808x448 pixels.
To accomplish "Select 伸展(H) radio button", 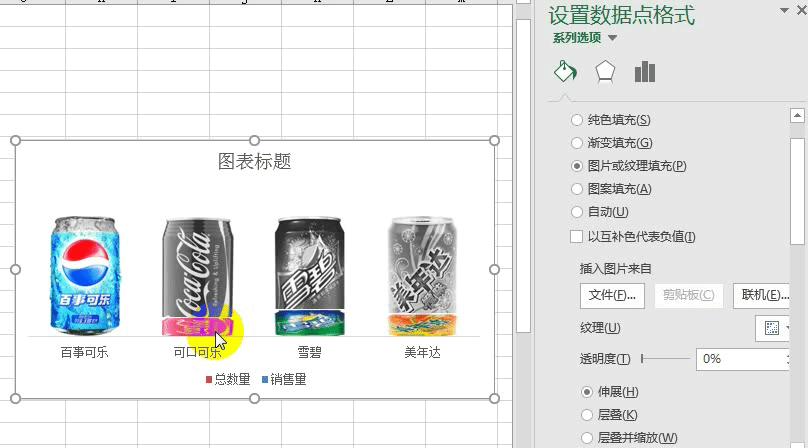I will pos(586,392).
